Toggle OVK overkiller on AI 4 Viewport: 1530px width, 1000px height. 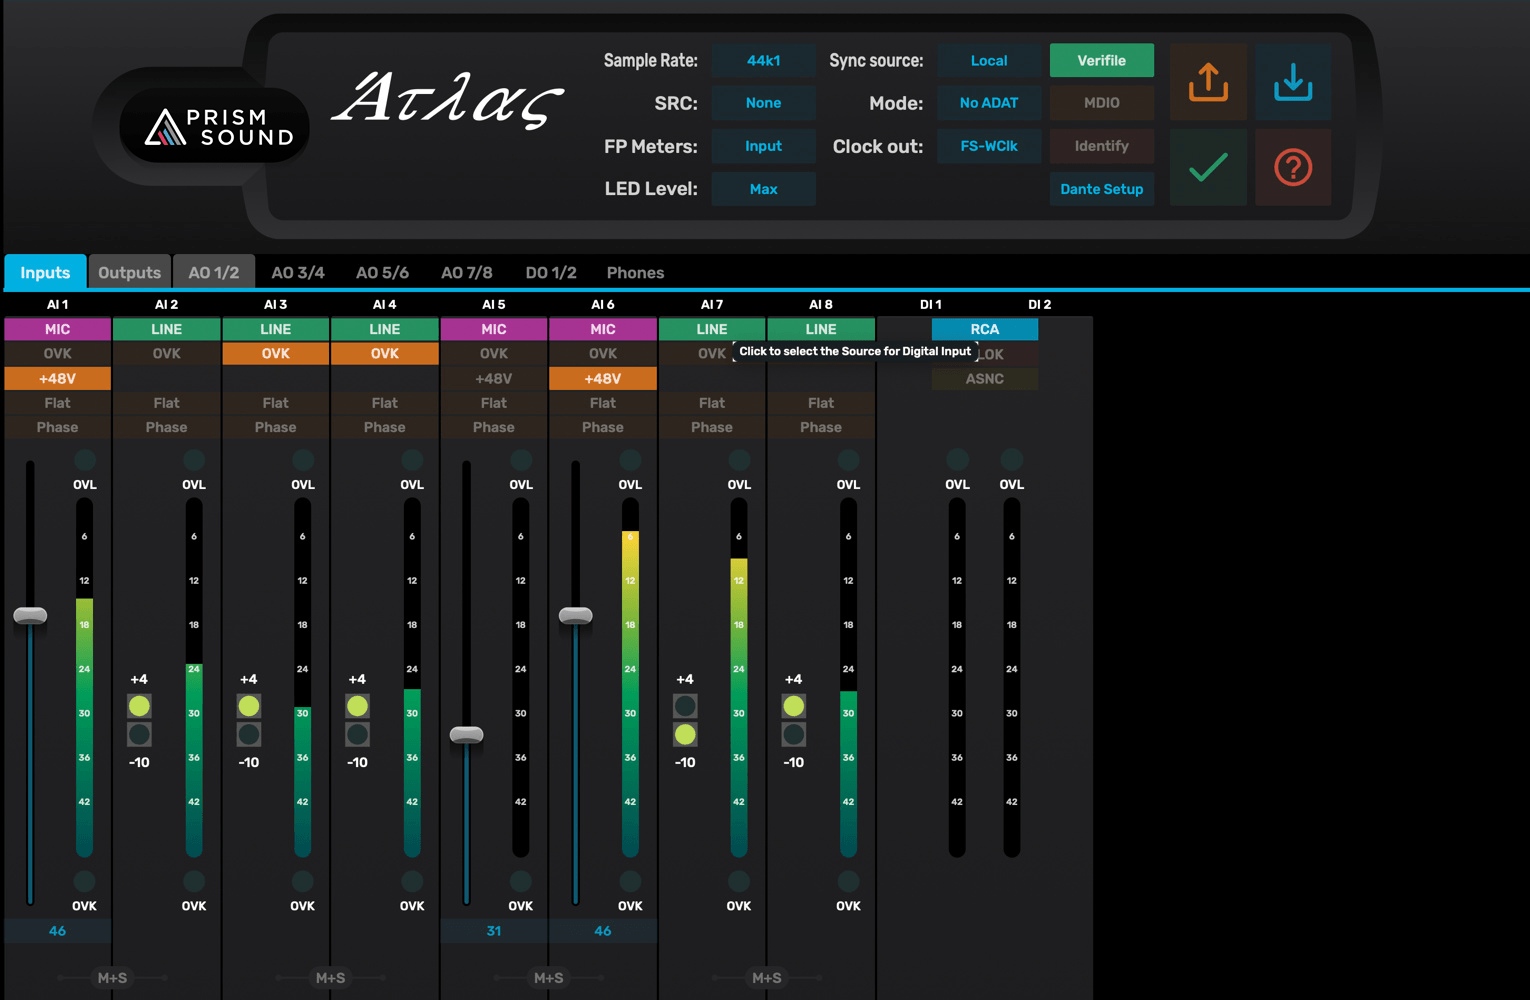(x=385, y=354)
